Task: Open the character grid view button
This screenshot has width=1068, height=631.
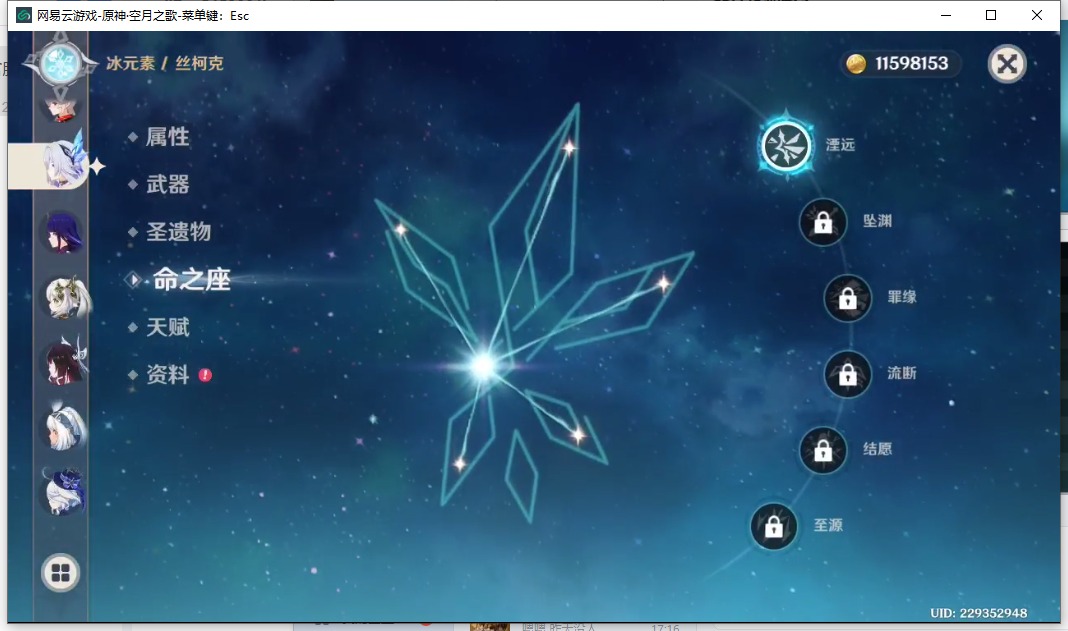Action: [x=61, y=573]
